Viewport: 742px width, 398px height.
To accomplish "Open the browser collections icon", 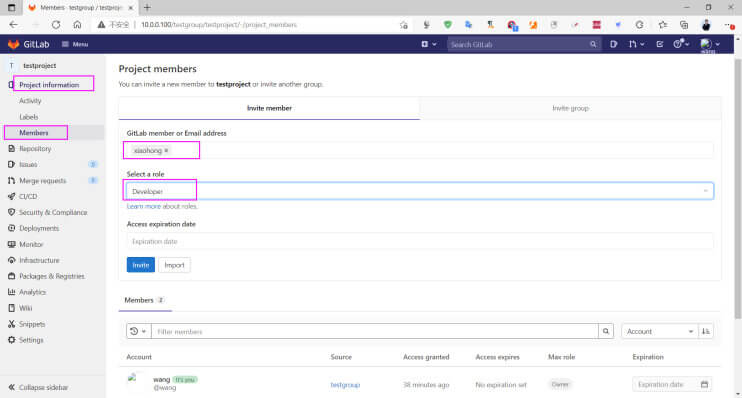I will click(x=684, y=25).
